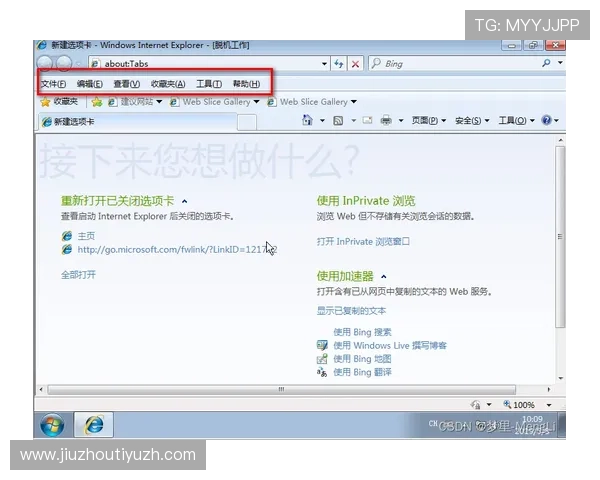Viewport: 600px width, 480px height.
Task: Click the 全部打开 link
Action: point(78,275)
